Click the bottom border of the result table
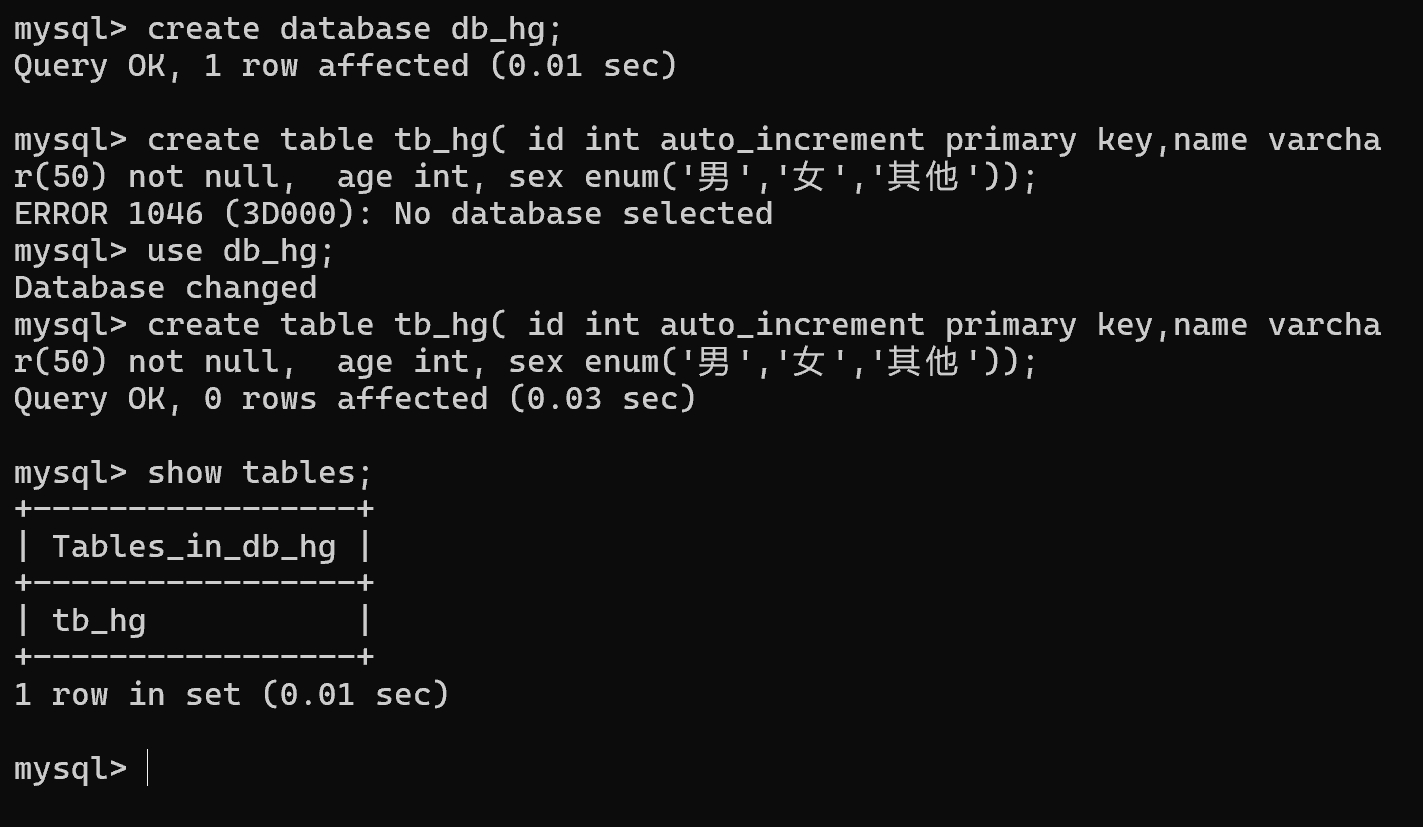Screen dimensions: 1423x827 (x=194, y=657)
